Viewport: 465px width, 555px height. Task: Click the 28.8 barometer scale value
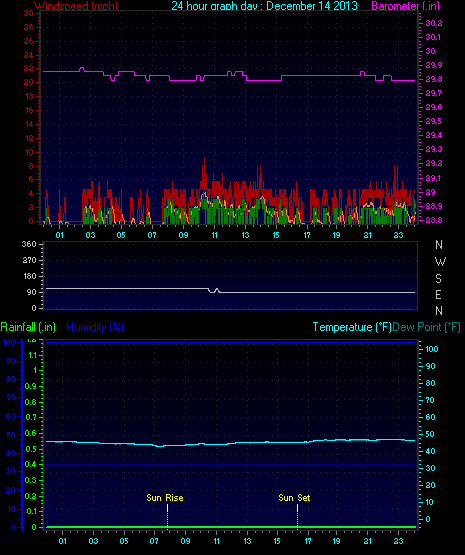[434, 220]
